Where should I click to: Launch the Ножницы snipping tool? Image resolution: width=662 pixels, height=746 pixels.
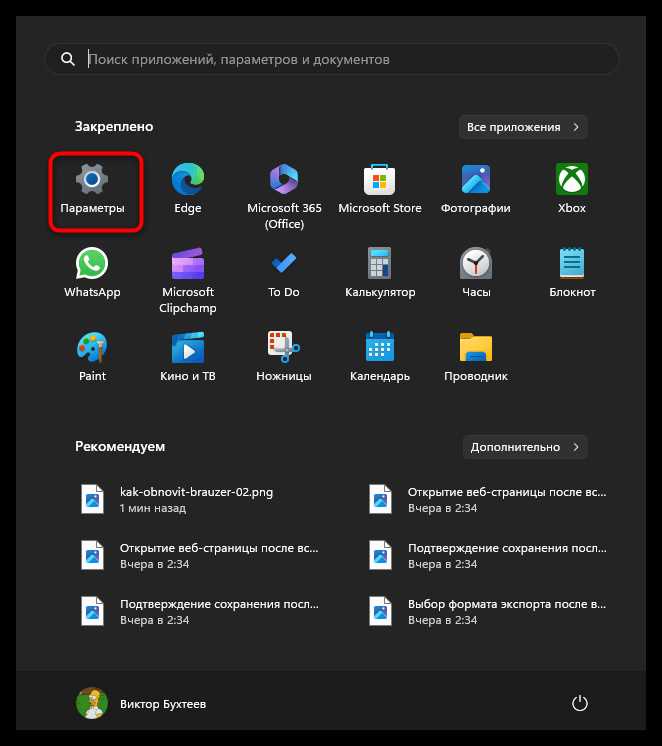pyautogui.click(x=284, y=357)
